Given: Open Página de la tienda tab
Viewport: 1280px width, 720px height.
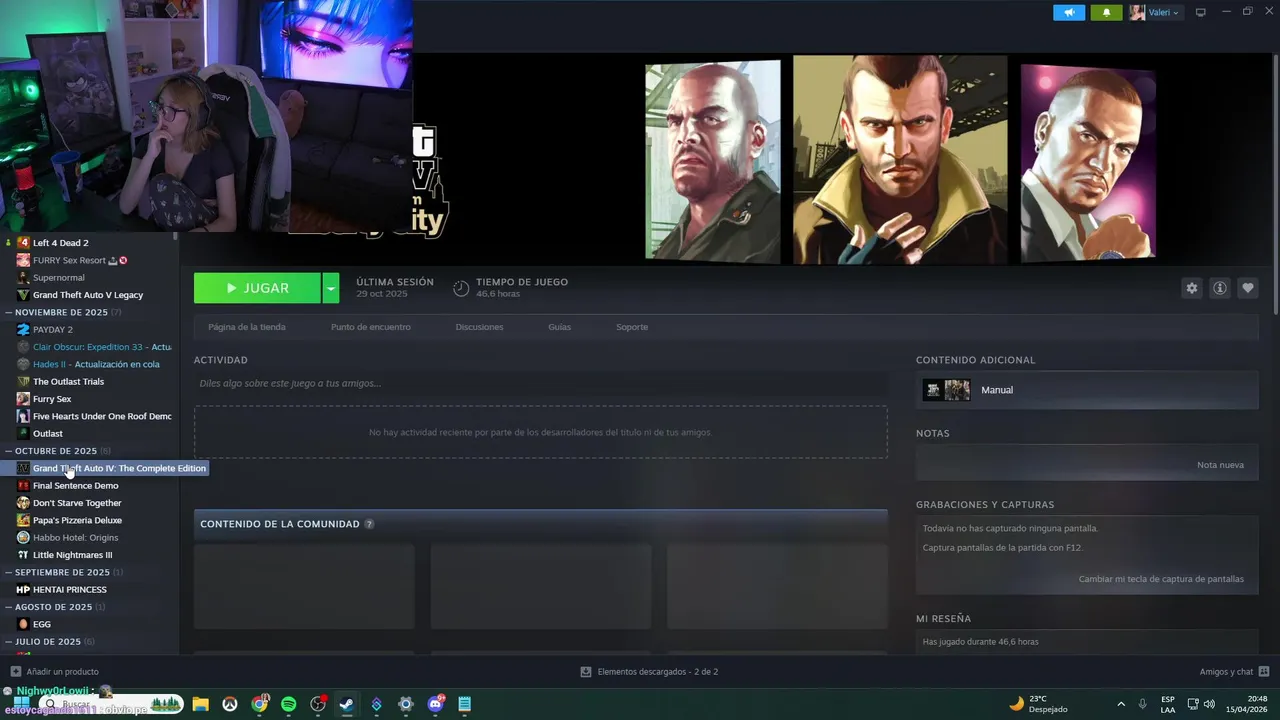Looking at the screenshot, I should 247,327.
